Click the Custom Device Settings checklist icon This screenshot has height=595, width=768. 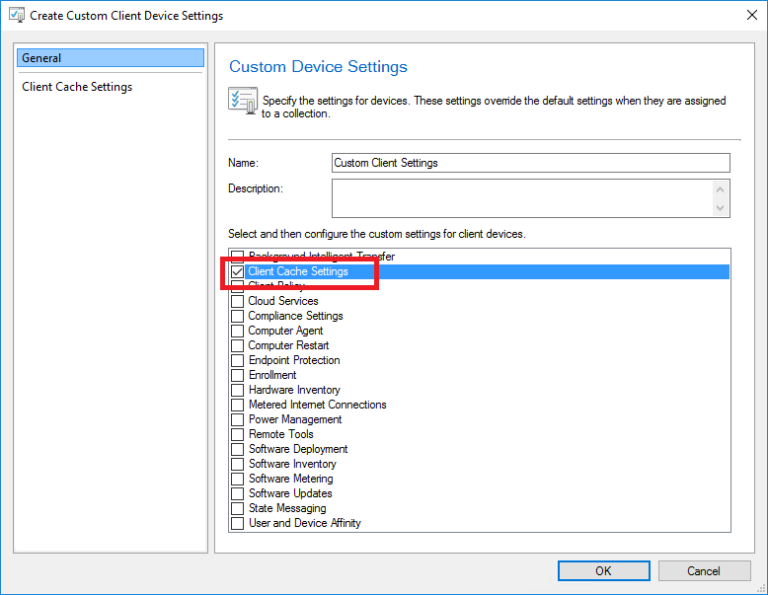[x=242, y=101]
